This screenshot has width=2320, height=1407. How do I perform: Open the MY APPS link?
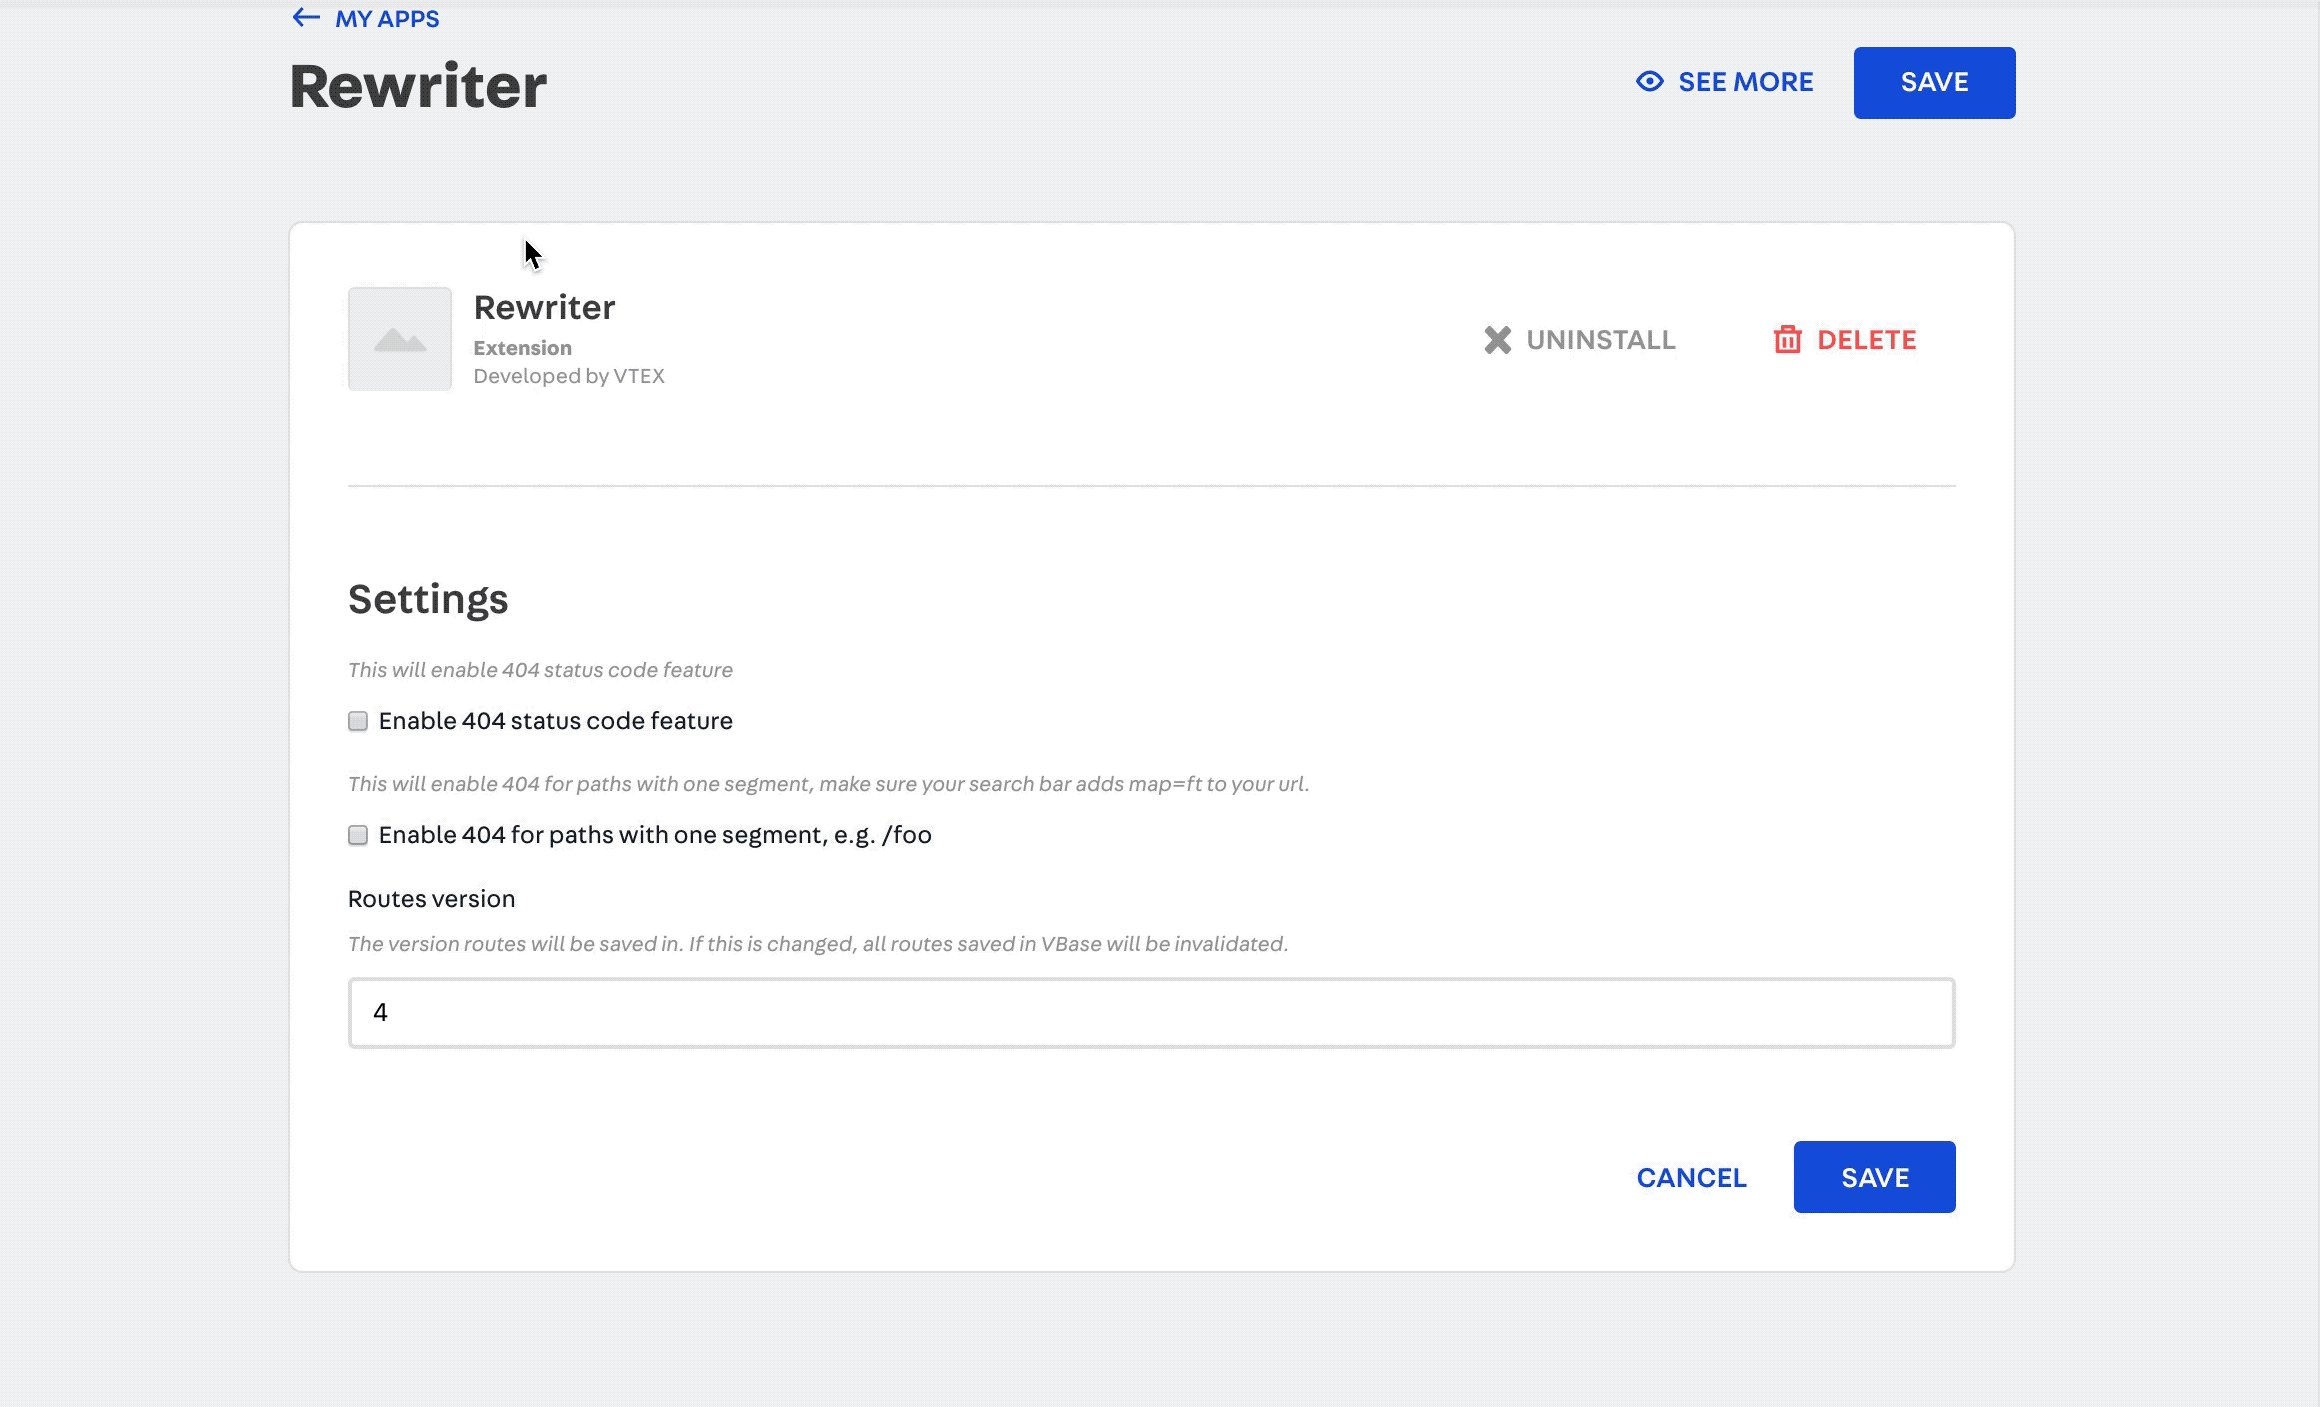pos(387,19)
